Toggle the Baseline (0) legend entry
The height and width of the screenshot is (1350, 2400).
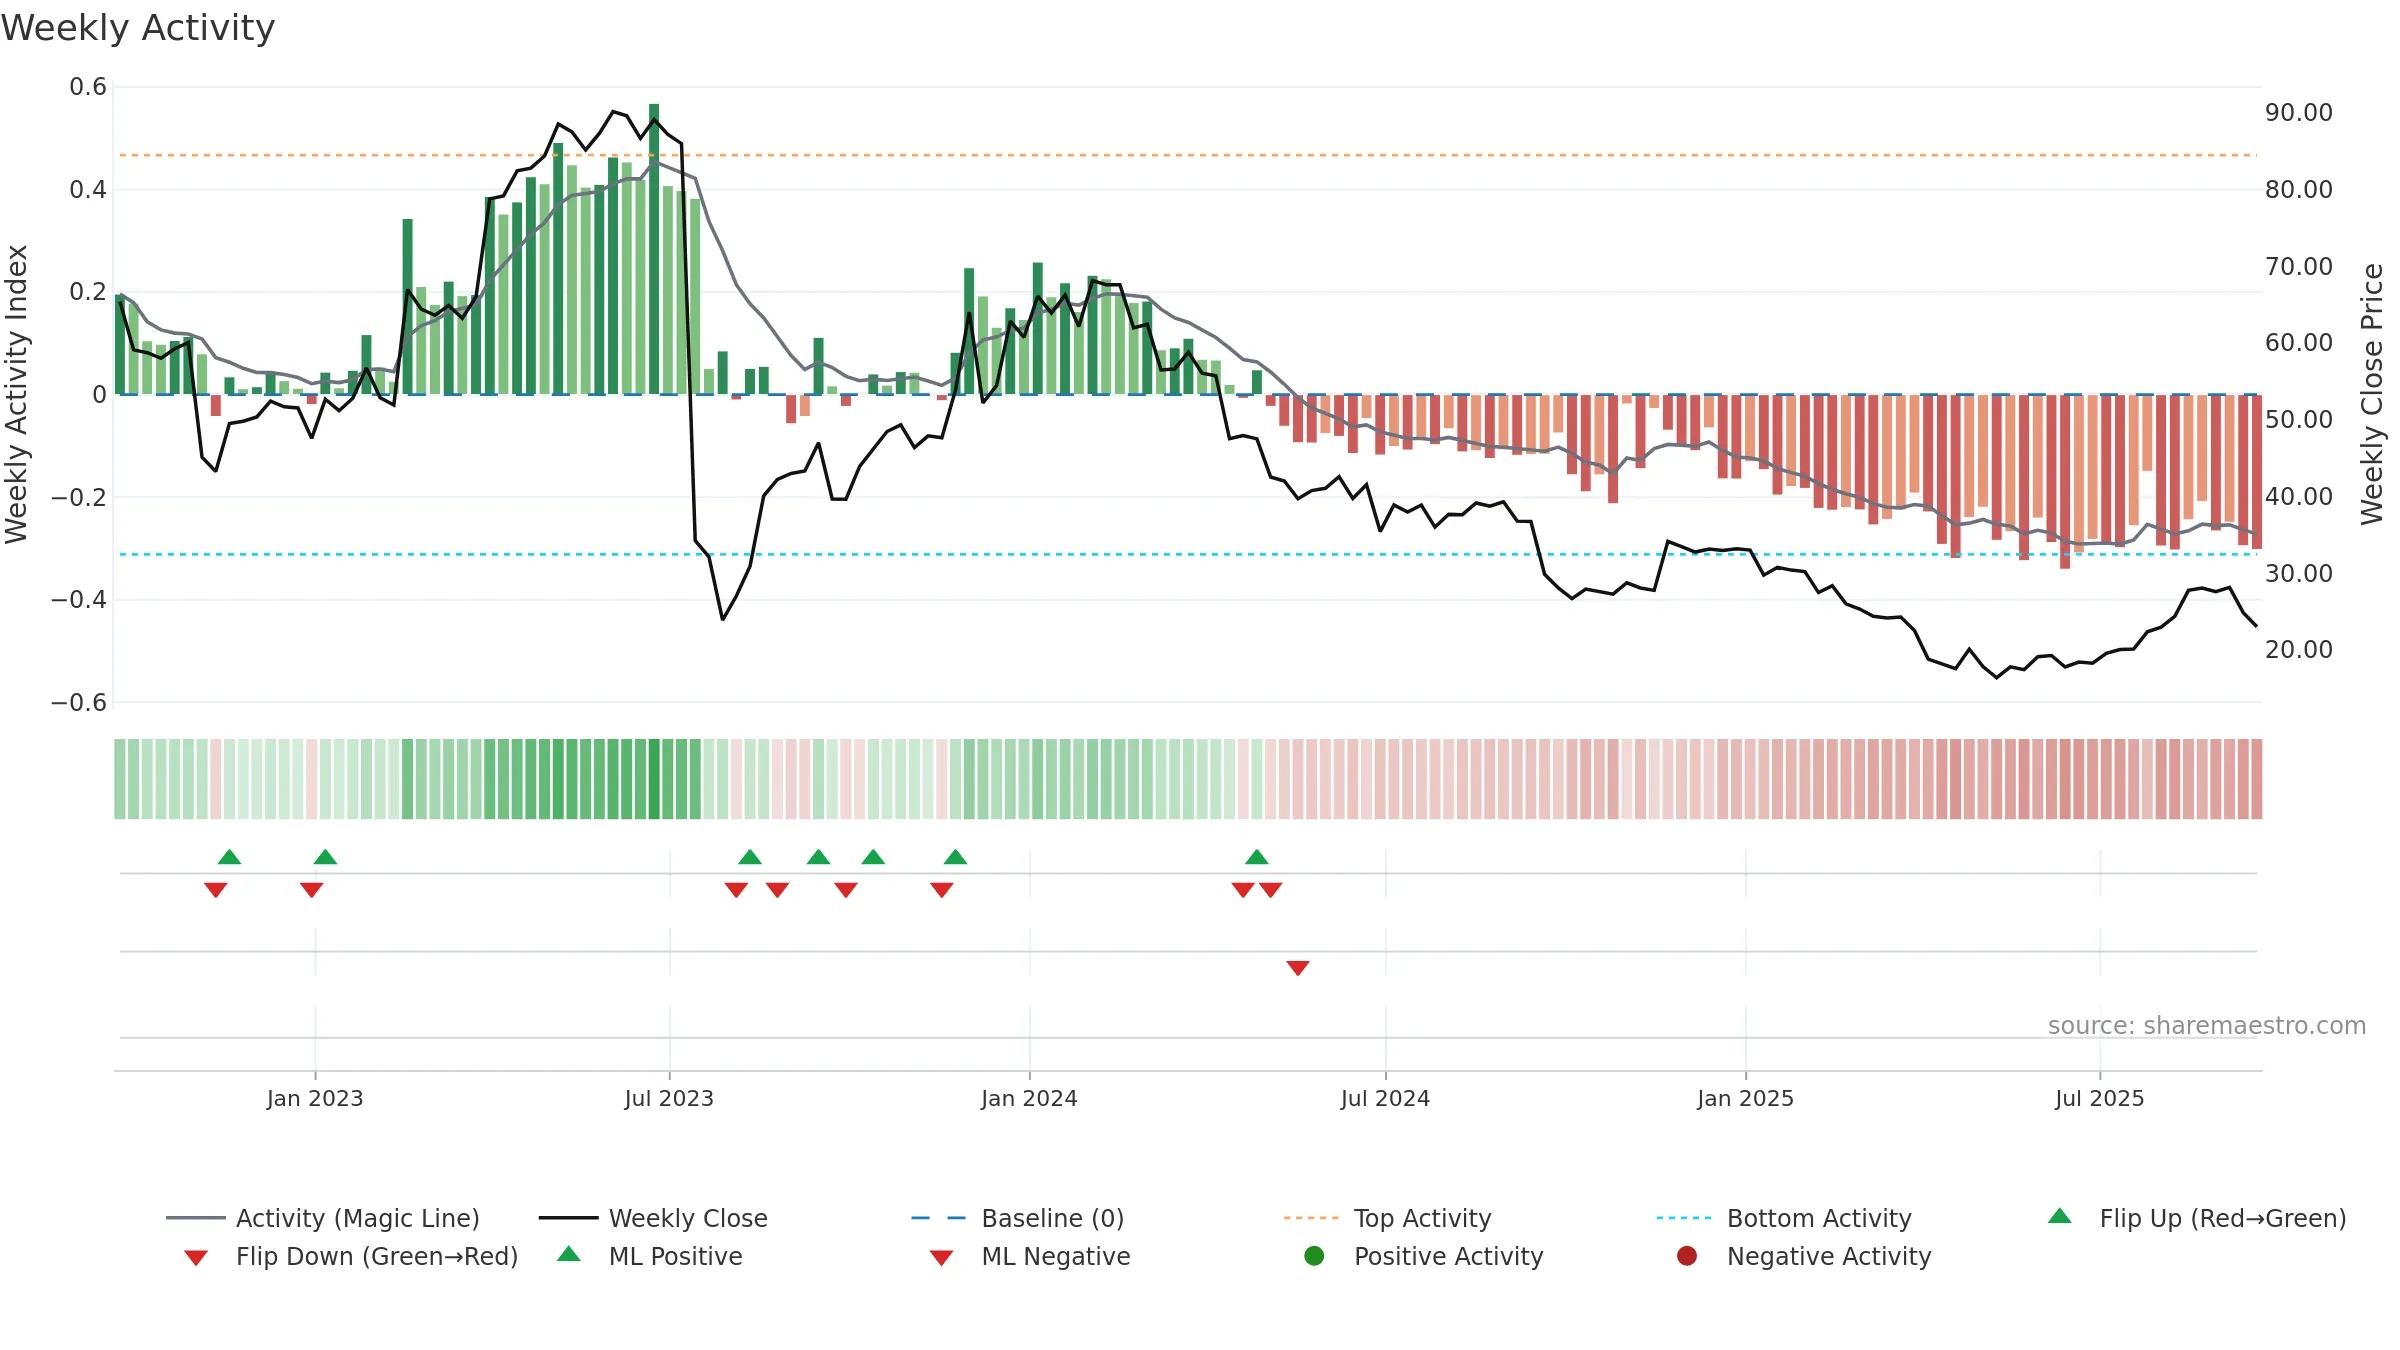(1018, 1218)
